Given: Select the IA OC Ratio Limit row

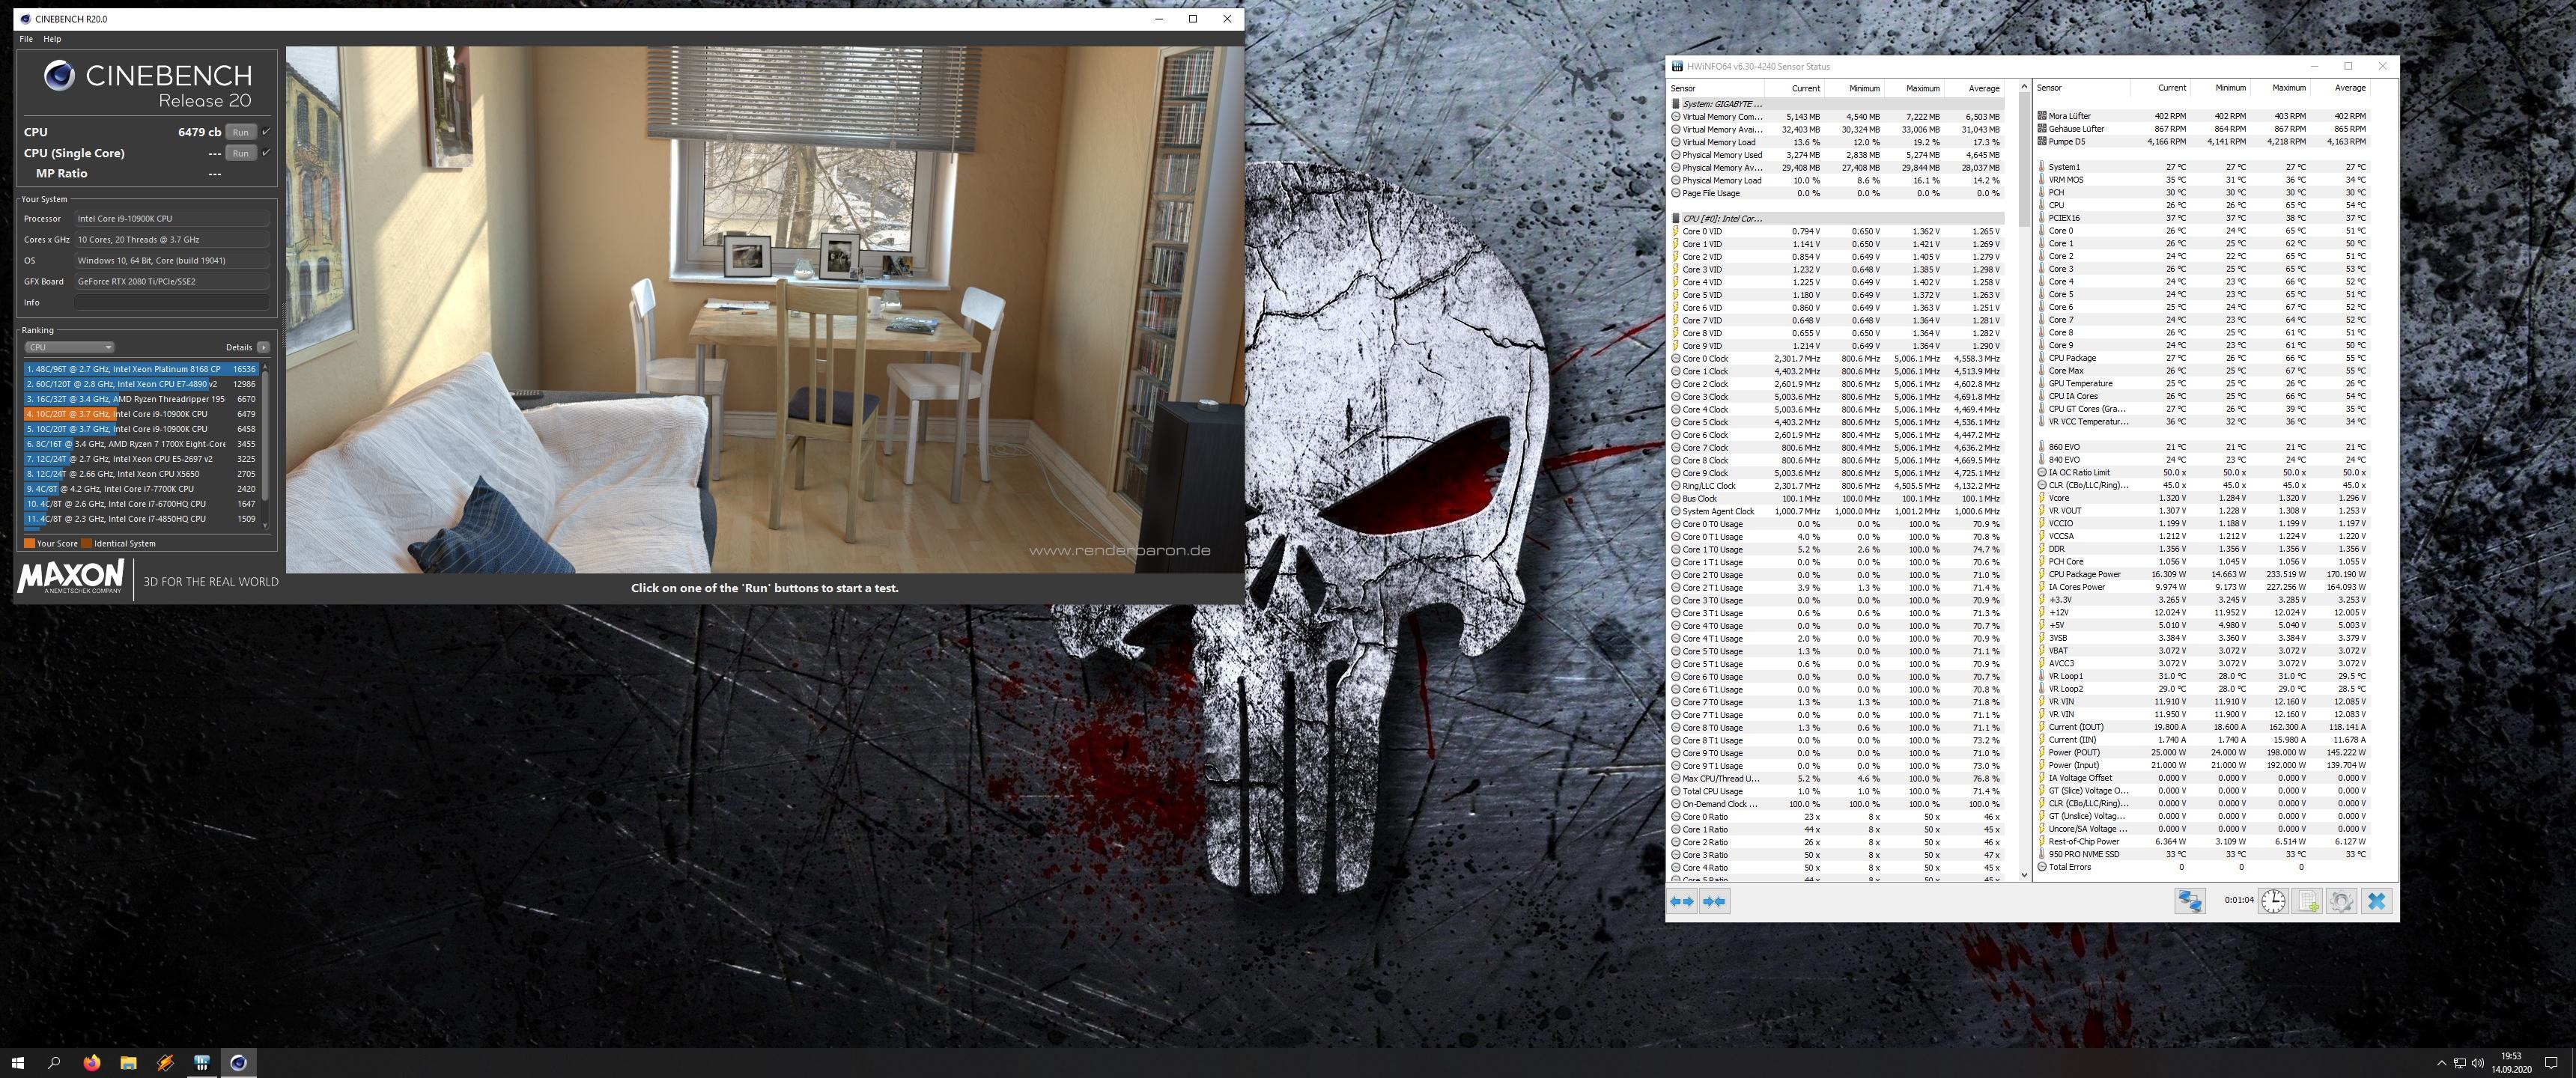Looking at the screenshot, I should point(2203,472).
